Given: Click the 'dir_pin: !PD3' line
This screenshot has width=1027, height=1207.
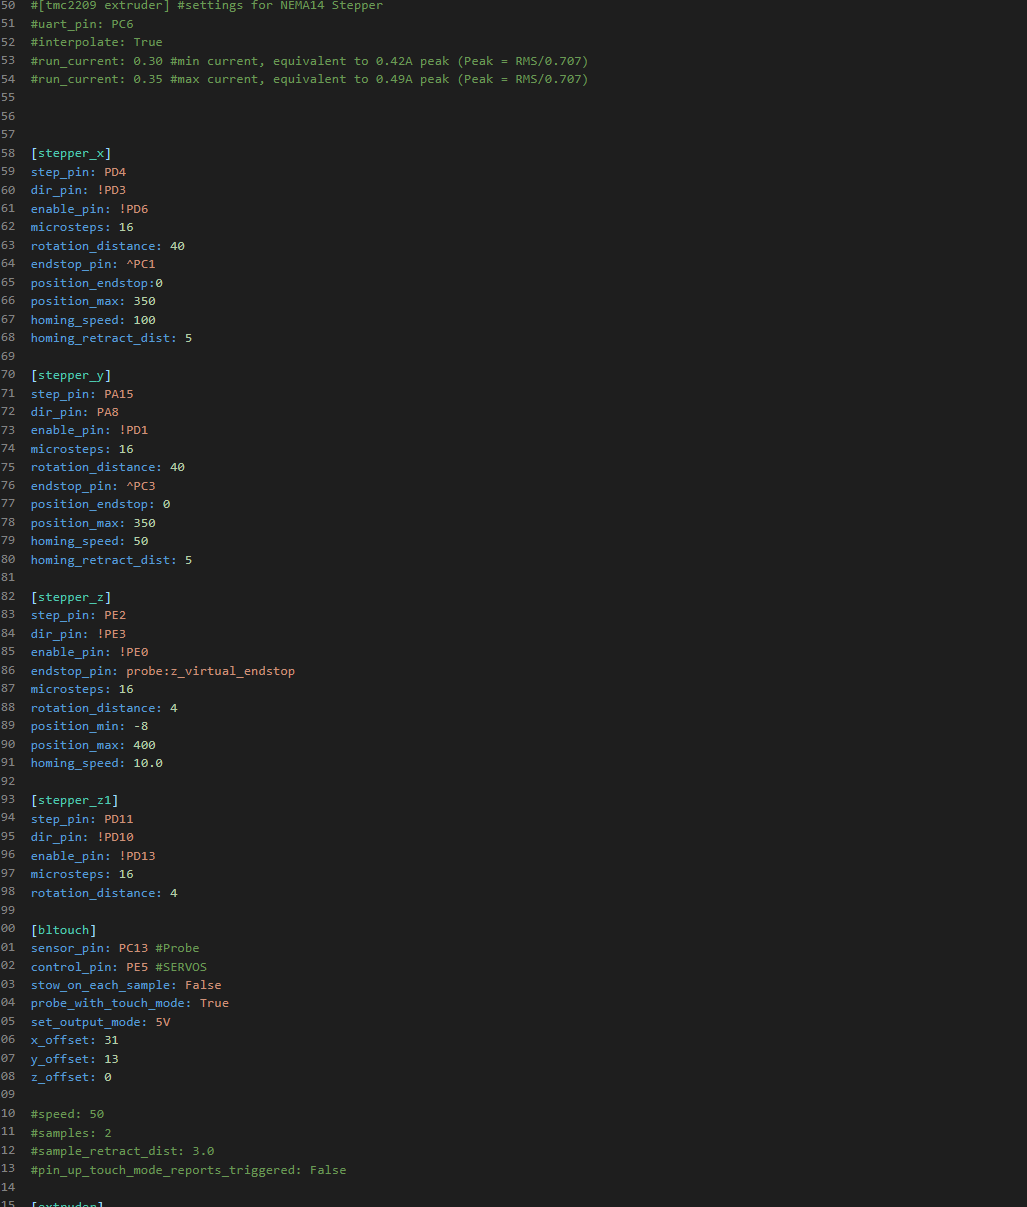Looking at the screenshot, I should click(78, 190).
